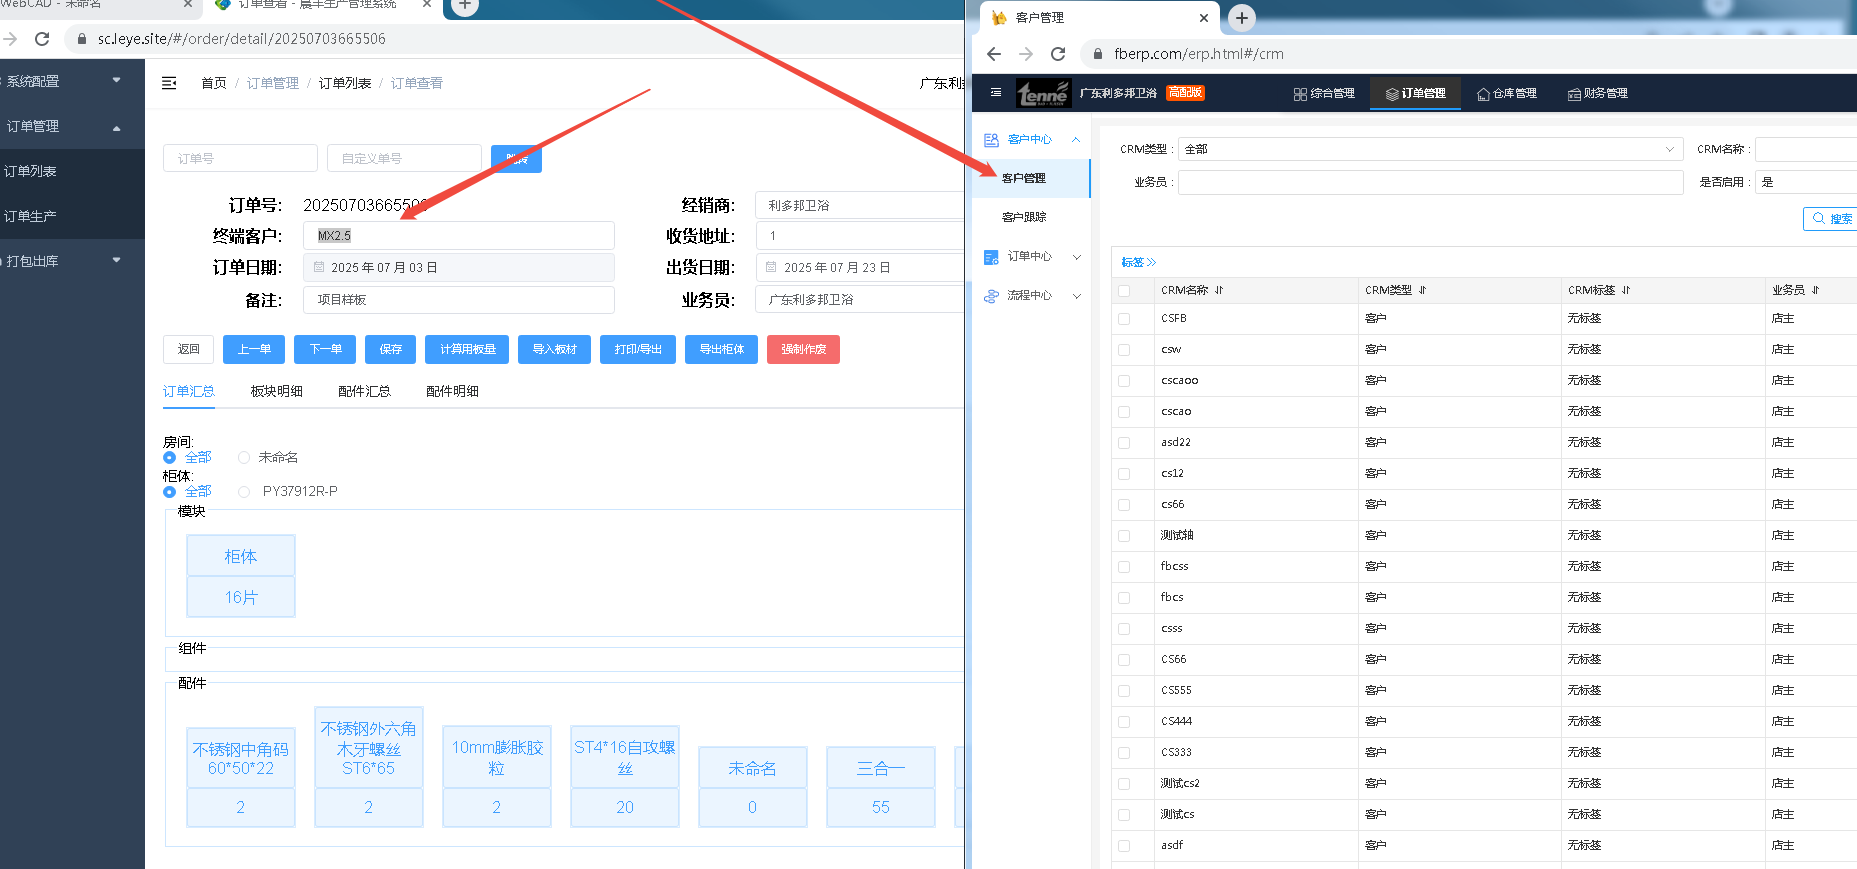This screenshot has height=869, width=1857.
Task: Click the hamburger menu icon beside Tenne logo
Action: (x=995, y=92)
